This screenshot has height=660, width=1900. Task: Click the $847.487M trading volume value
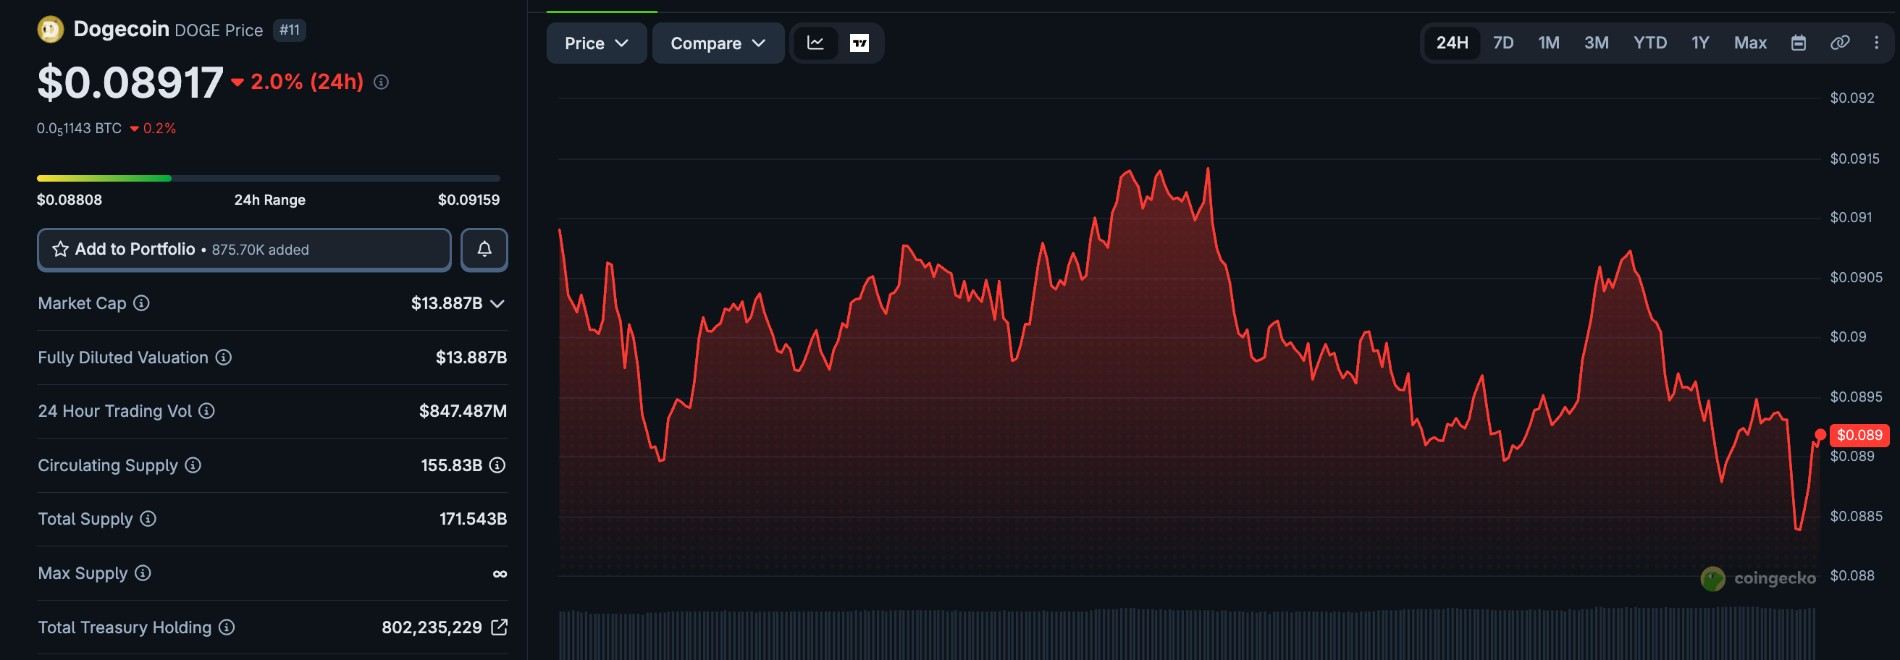[463, 411]
